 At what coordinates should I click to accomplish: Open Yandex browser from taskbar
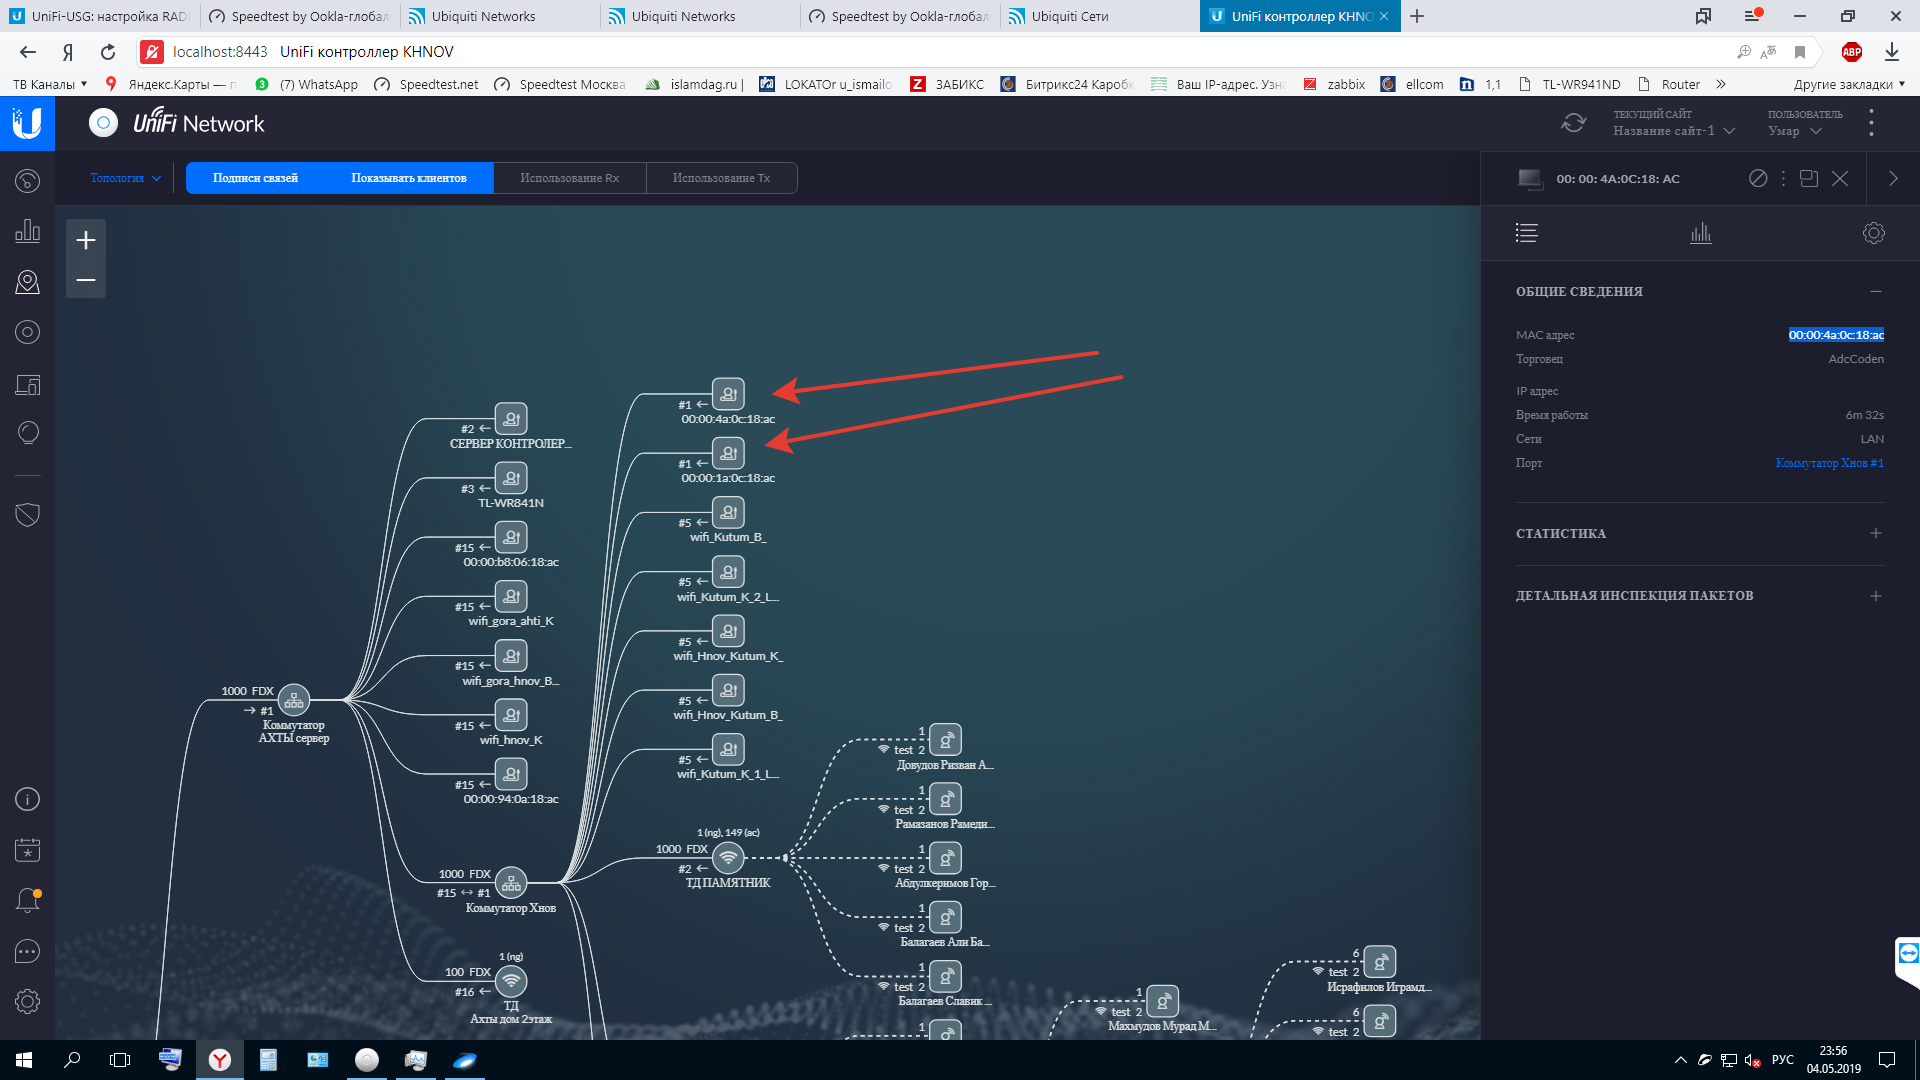click(x=220, y=1060)
